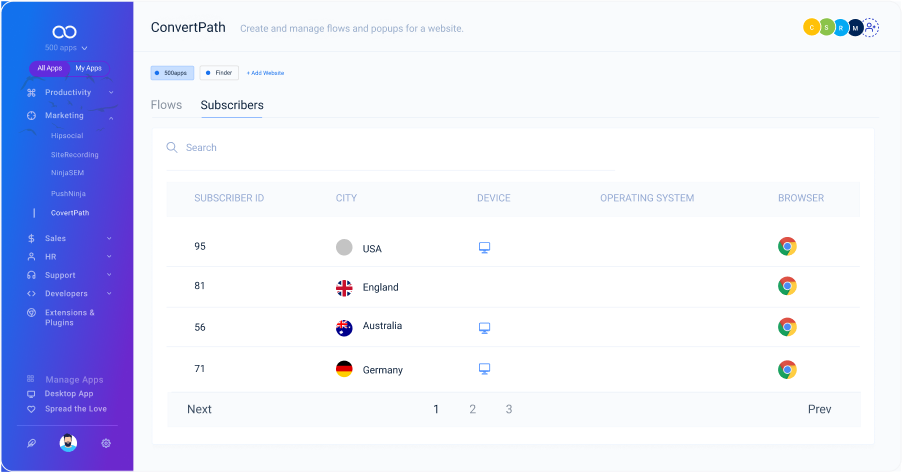Click the subscriber Search field
The width and height of the screenshot is (902, 472).
tap(400, 148)
